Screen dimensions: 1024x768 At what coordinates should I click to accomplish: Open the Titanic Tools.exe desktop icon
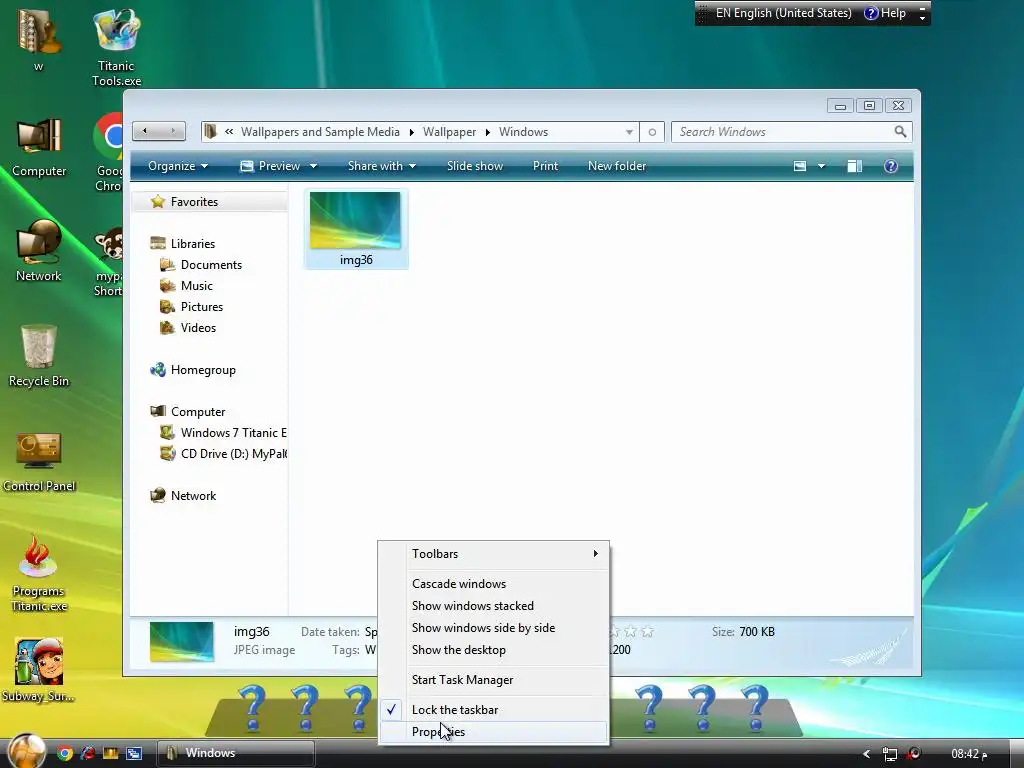point(116,46)
